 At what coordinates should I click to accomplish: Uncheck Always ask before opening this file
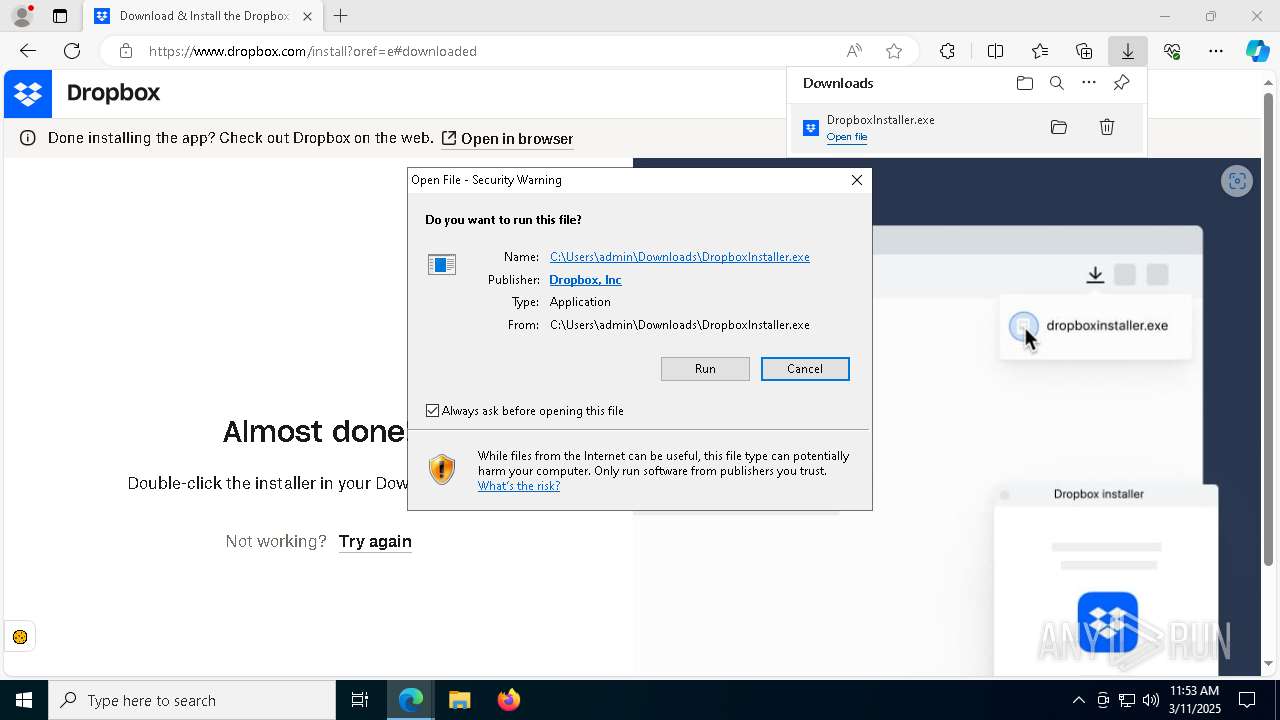click(433, 411)
